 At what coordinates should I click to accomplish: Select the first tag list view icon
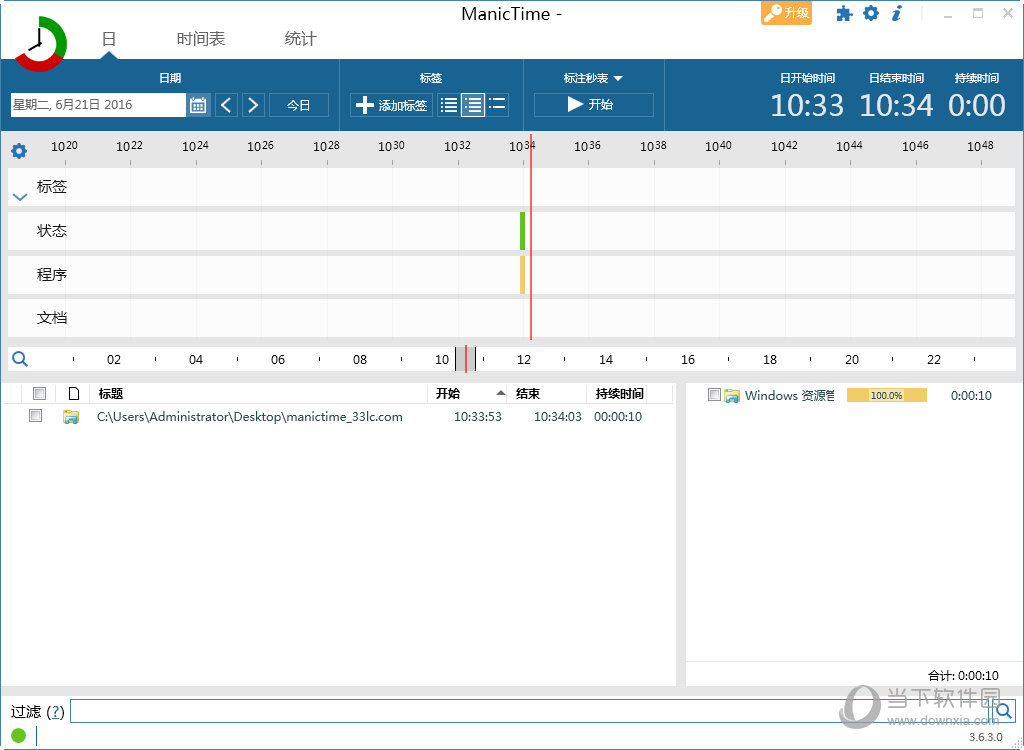point(449,105)
